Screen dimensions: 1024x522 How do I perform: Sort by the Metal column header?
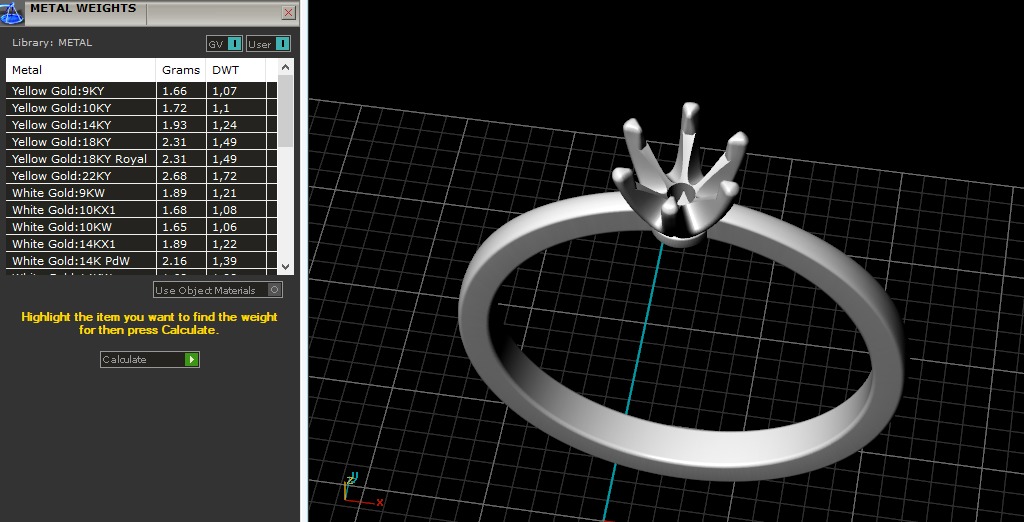click(80, 70)
